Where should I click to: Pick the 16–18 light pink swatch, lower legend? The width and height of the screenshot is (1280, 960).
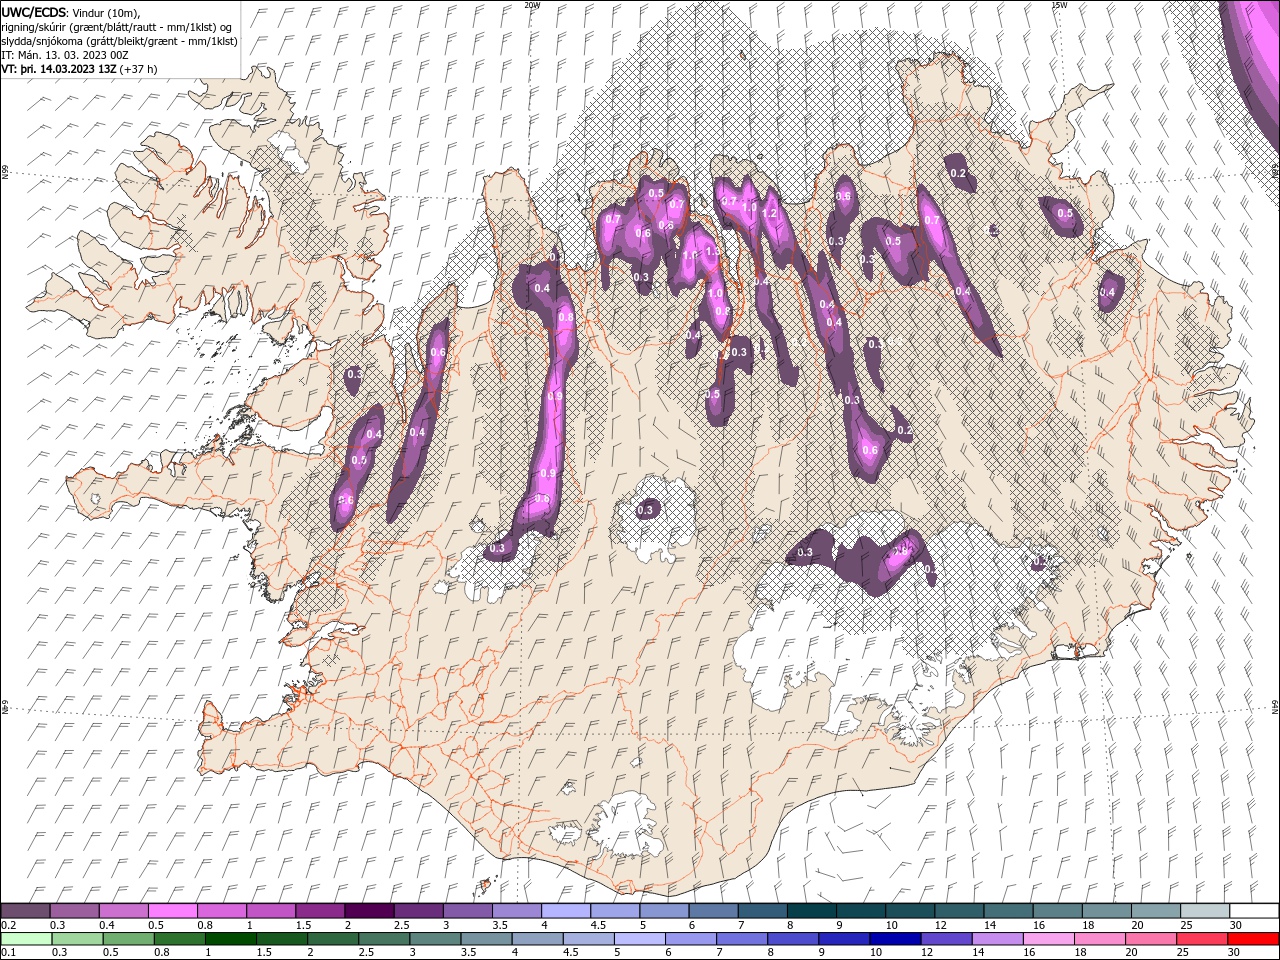[1049, 939]
